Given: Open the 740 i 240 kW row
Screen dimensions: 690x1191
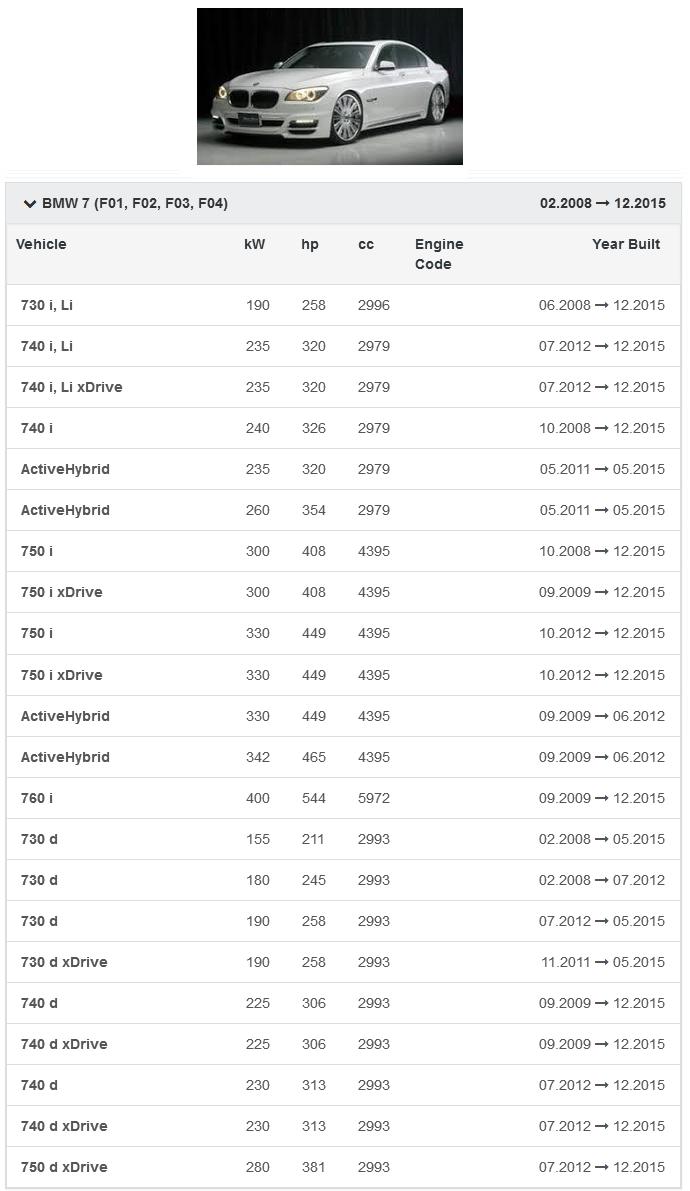Looking at the screenshot, I should click(37, 428).
